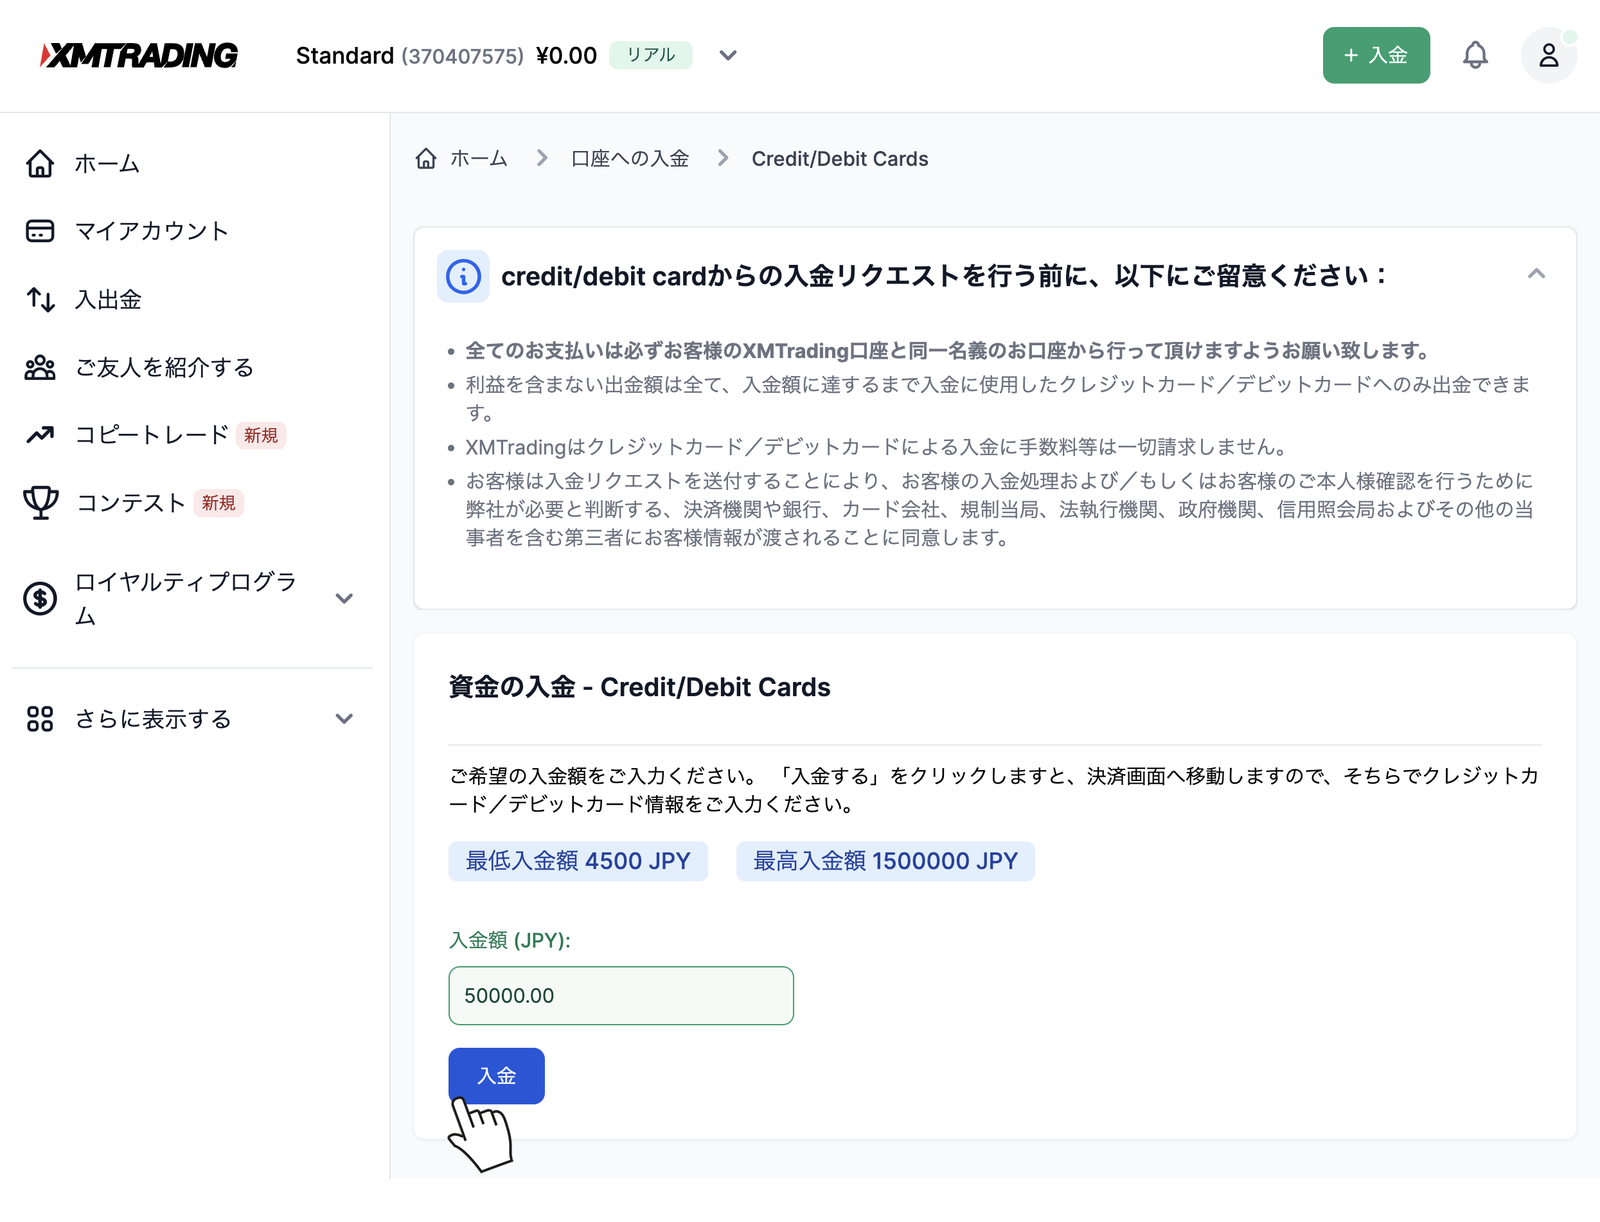Focus the 入金額 (JPY) amount field
The width and height of the screenshot is (1600, 1222).
pyautogui.click(x=621, y=995)
